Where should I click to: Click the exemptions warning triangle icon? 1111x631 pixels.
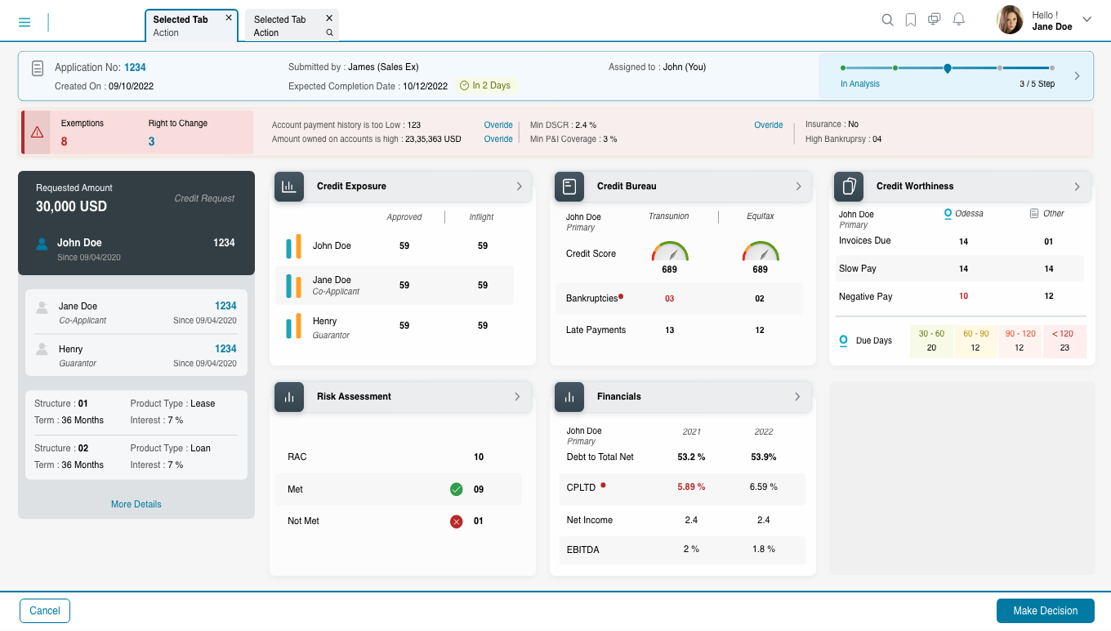(37, 132)
